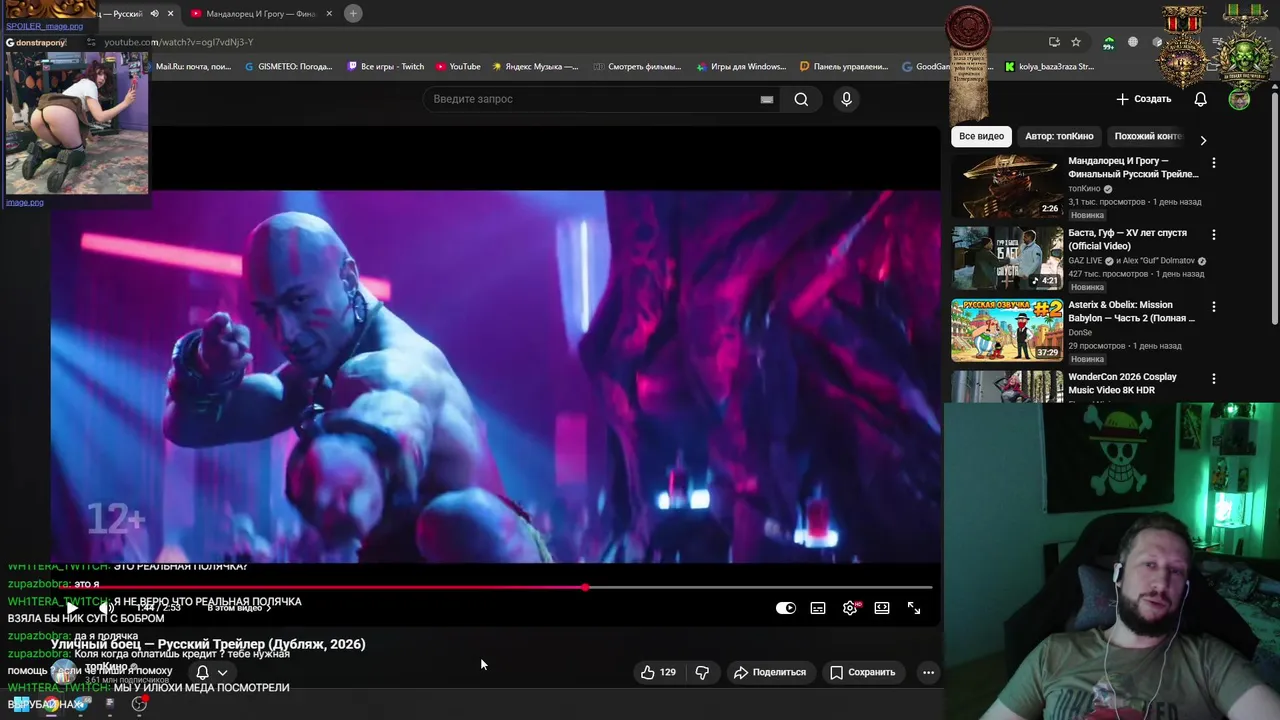1280x720 pixels.
Task: Close the active Русский browser tab
Action: point(170,14)
